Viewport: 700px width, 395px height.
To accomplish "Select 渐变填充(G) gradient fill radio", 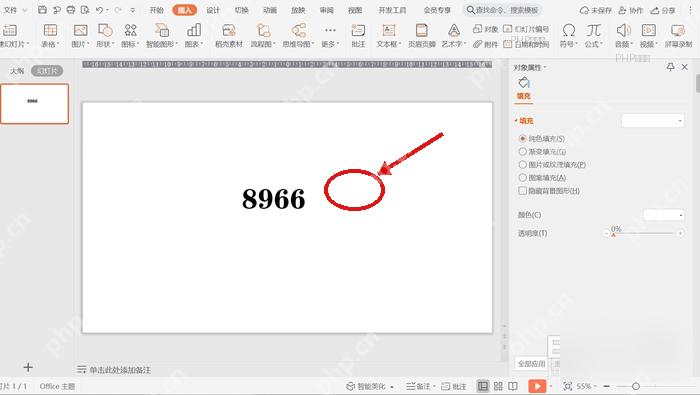I will pos(522,152).
